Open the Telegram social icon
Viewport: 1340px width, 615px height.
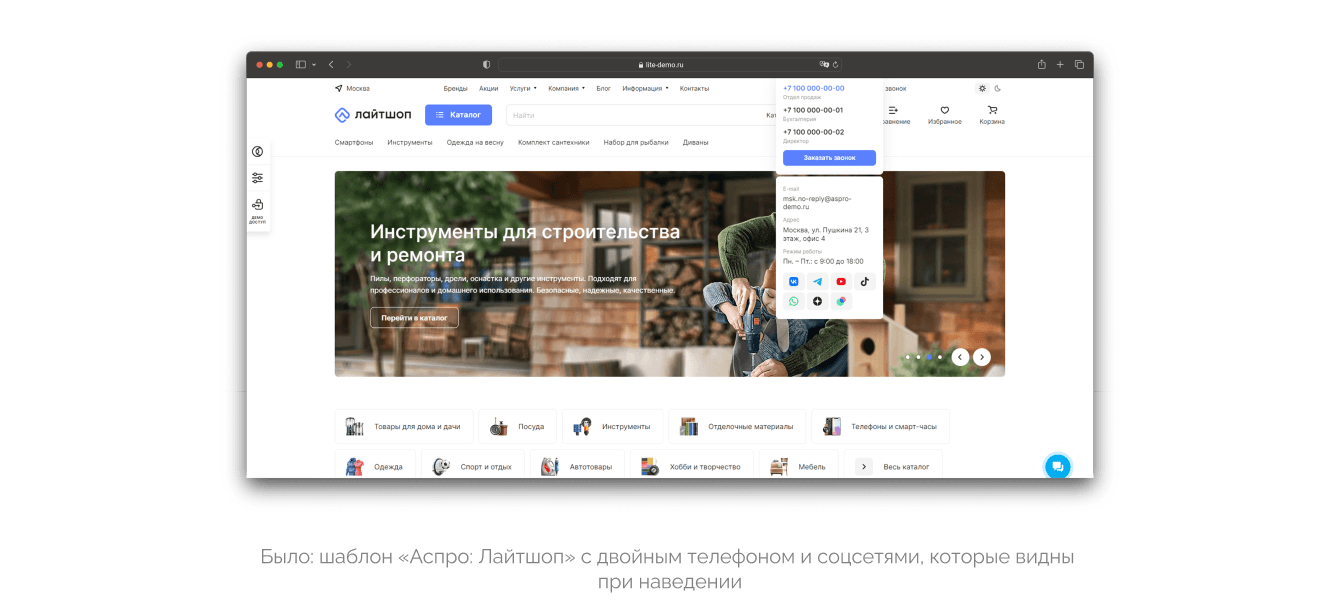pos(818,282)
